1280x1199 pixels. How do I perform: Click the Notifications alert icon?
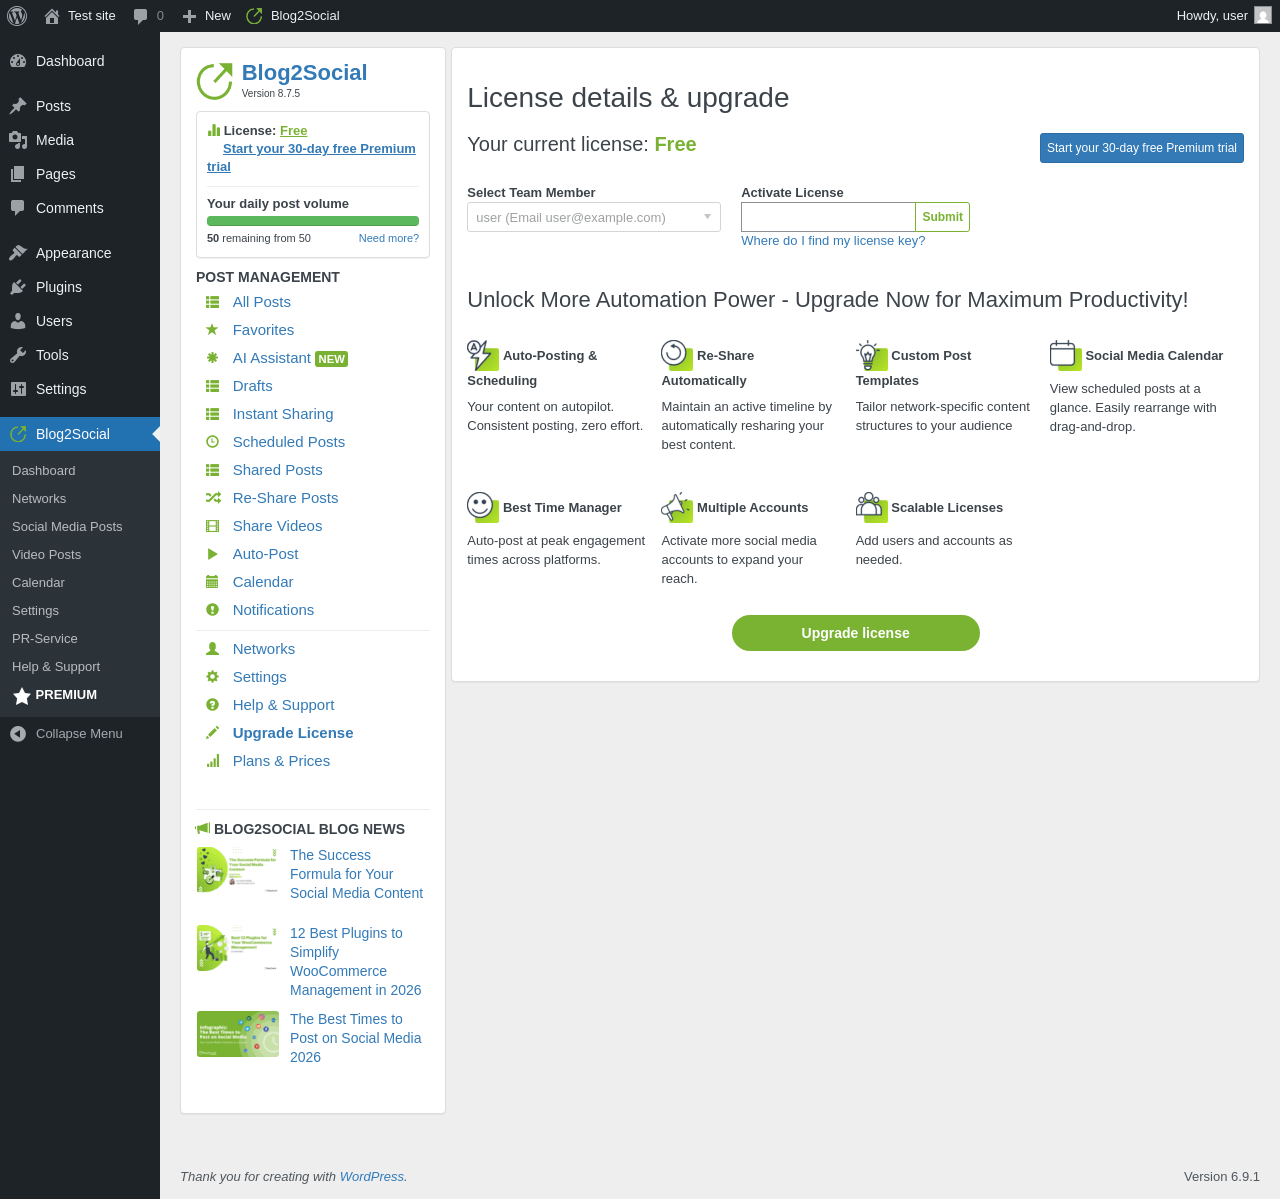212,610
